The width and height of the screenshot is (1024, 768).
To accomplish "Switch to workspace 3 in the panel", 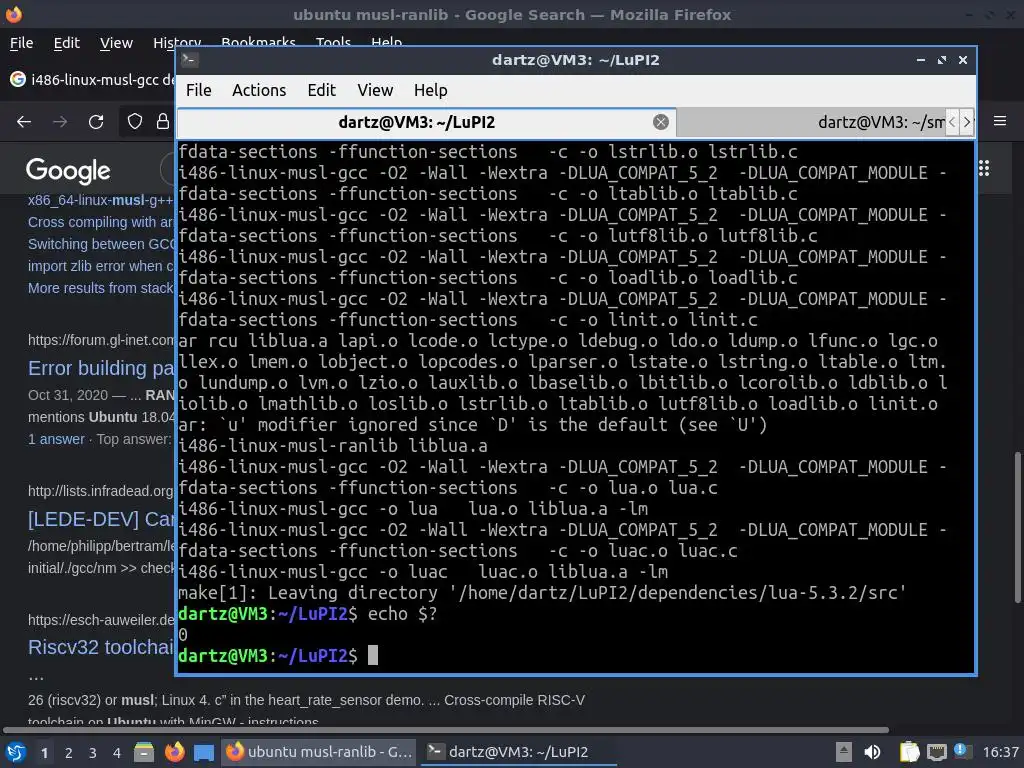I will pyautogui.click(x=93, y=753).
